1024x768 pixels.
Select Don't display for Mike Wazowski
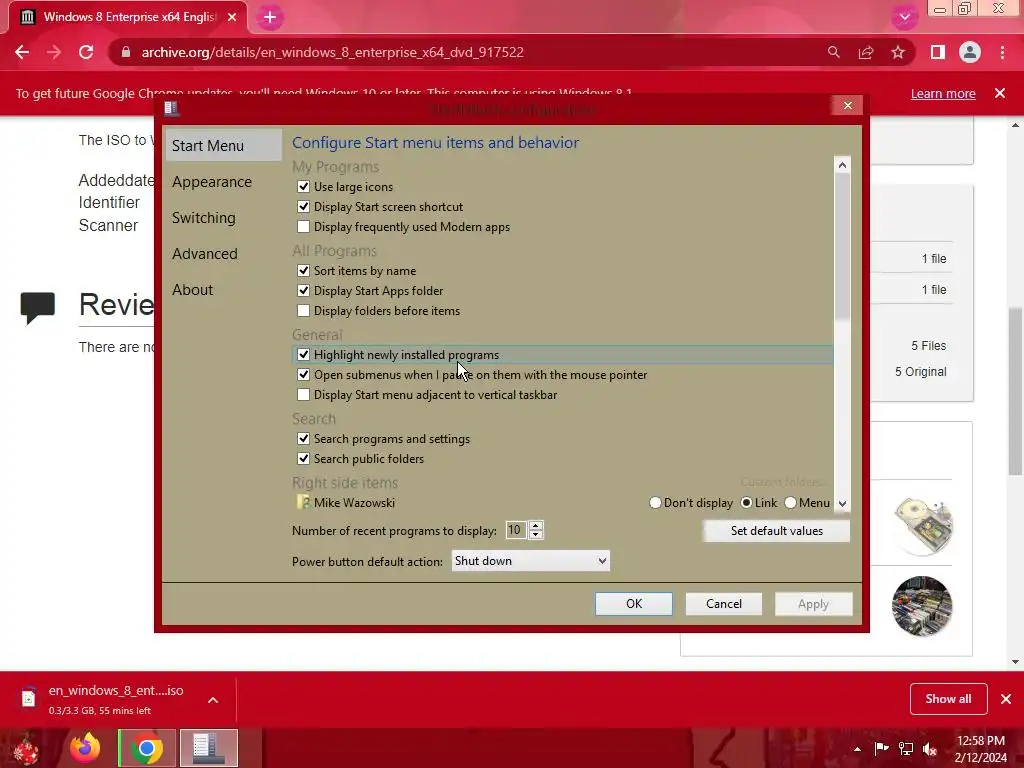click(655, 503)
